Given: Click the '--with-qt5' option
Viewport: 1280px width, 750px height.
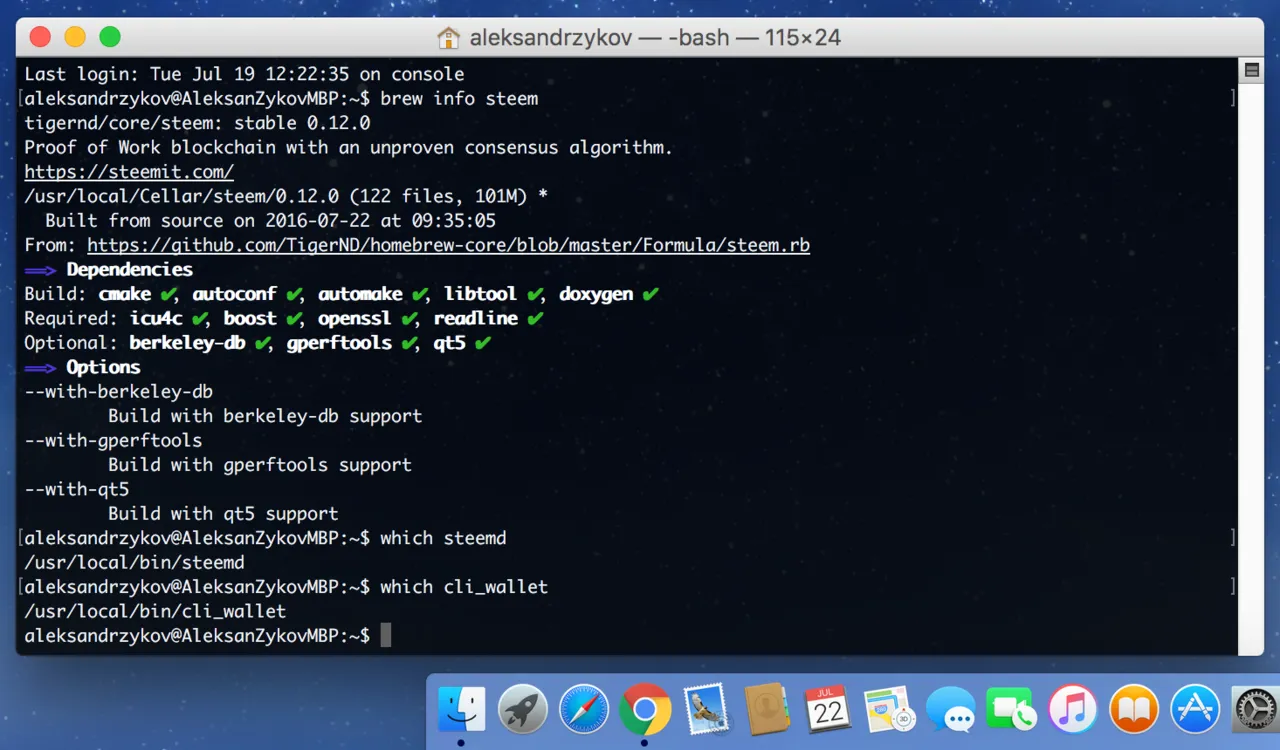Looking at the screenshot, I should [x=77, y=489].
